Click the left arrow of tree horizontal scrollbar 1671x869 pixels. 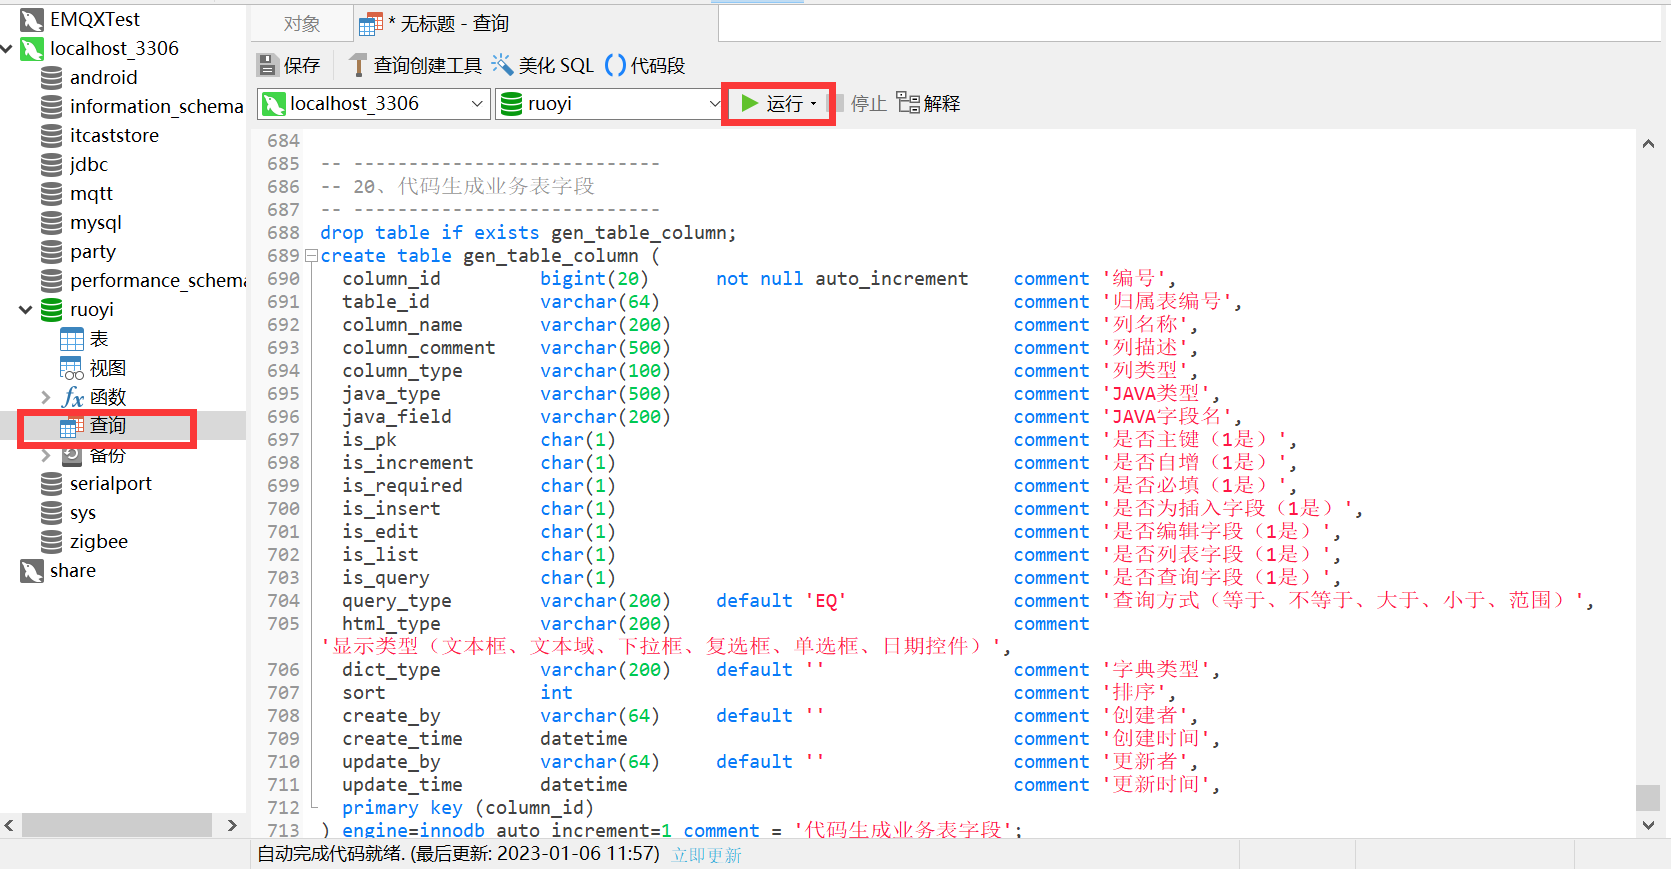pyautogui.click(x=9, y=825)
